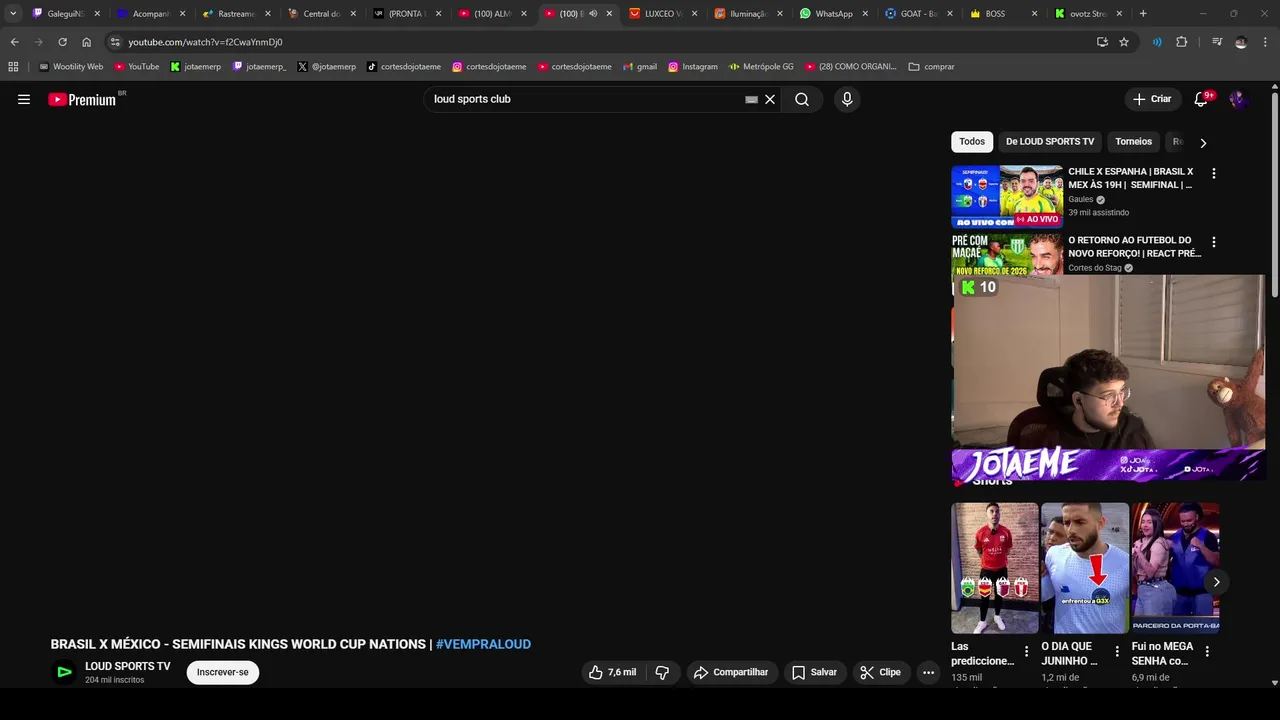Subscribe via Inscrever-se button
Viewport: 1280px width, 720px height.
point(223,672)
